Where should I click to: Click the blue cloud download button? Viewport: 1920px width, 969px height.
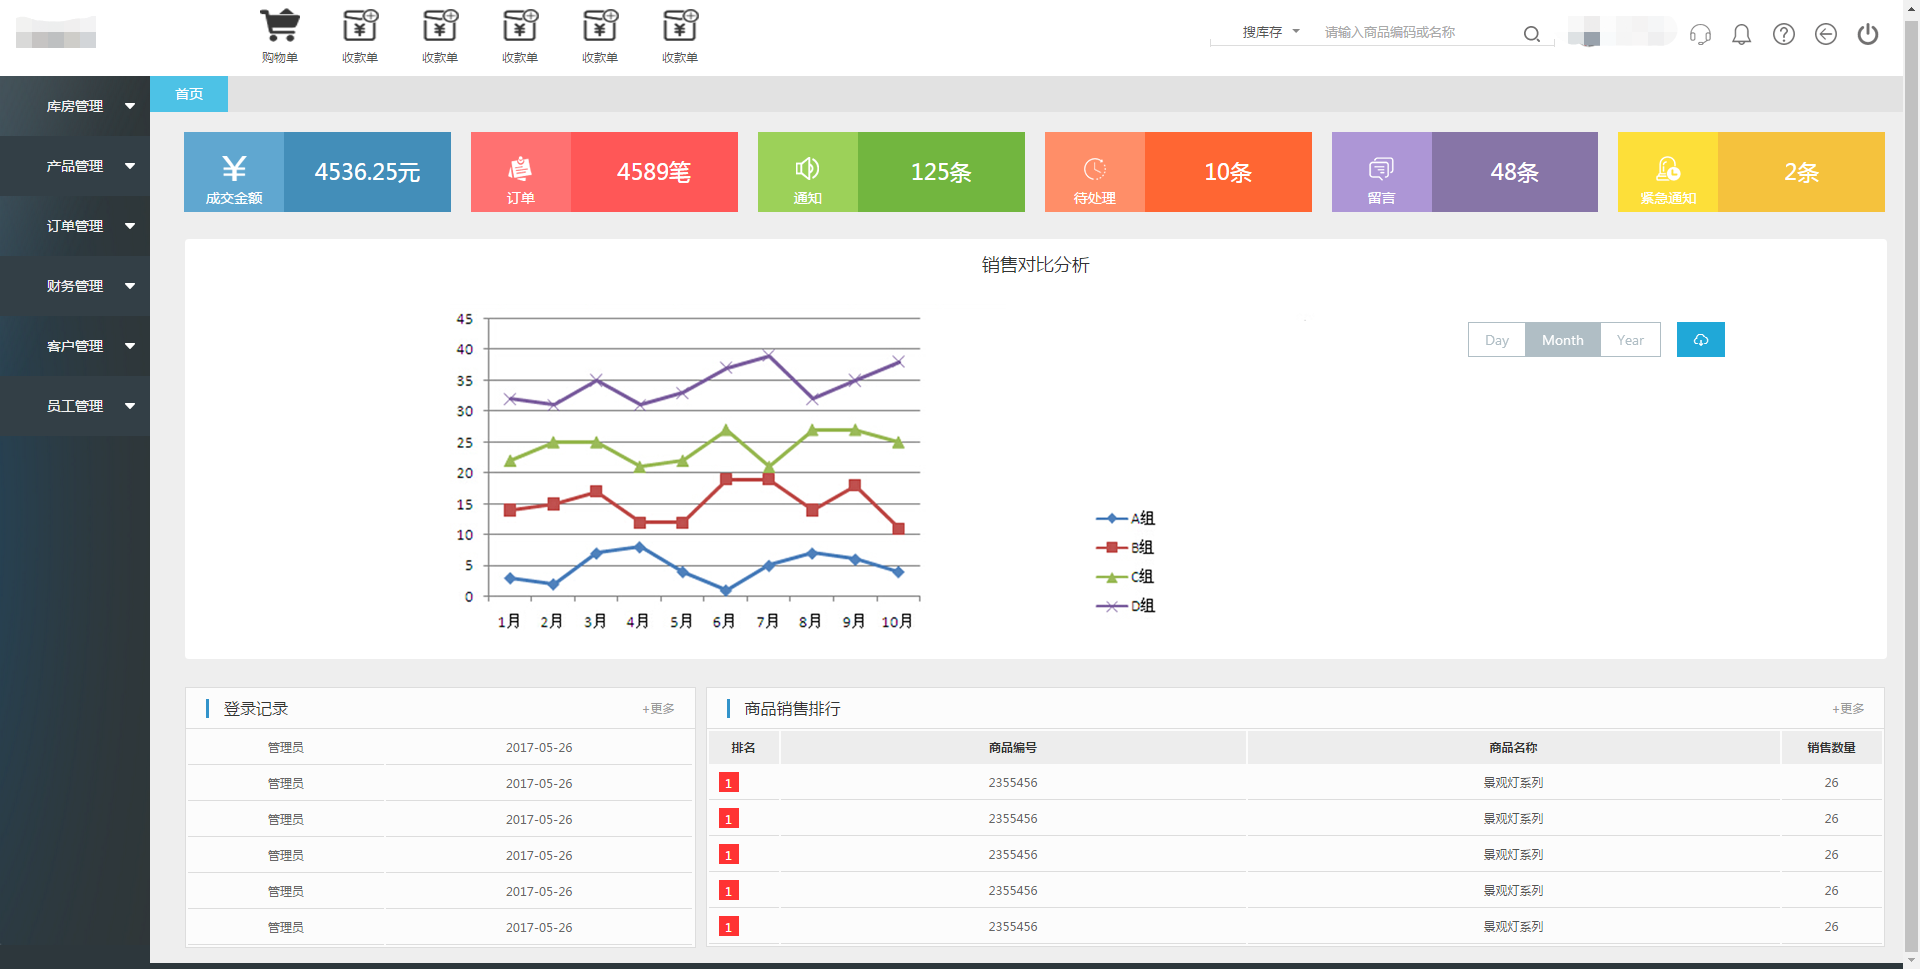tap(1700, 340)
